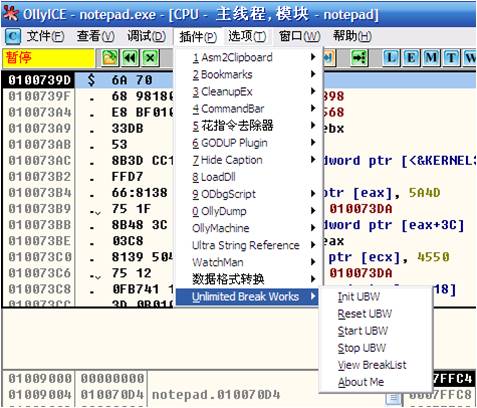Expand the OllyDump submenu

coord(248,211)
